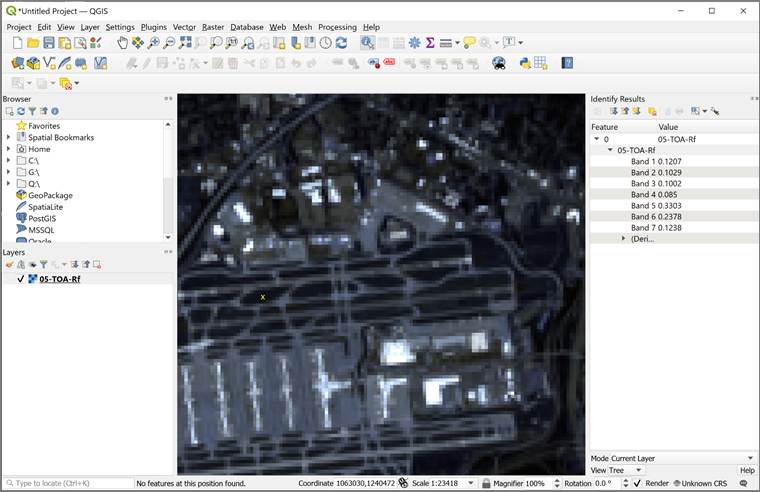
Task: Click the Save Project icon
Action: 49,43
